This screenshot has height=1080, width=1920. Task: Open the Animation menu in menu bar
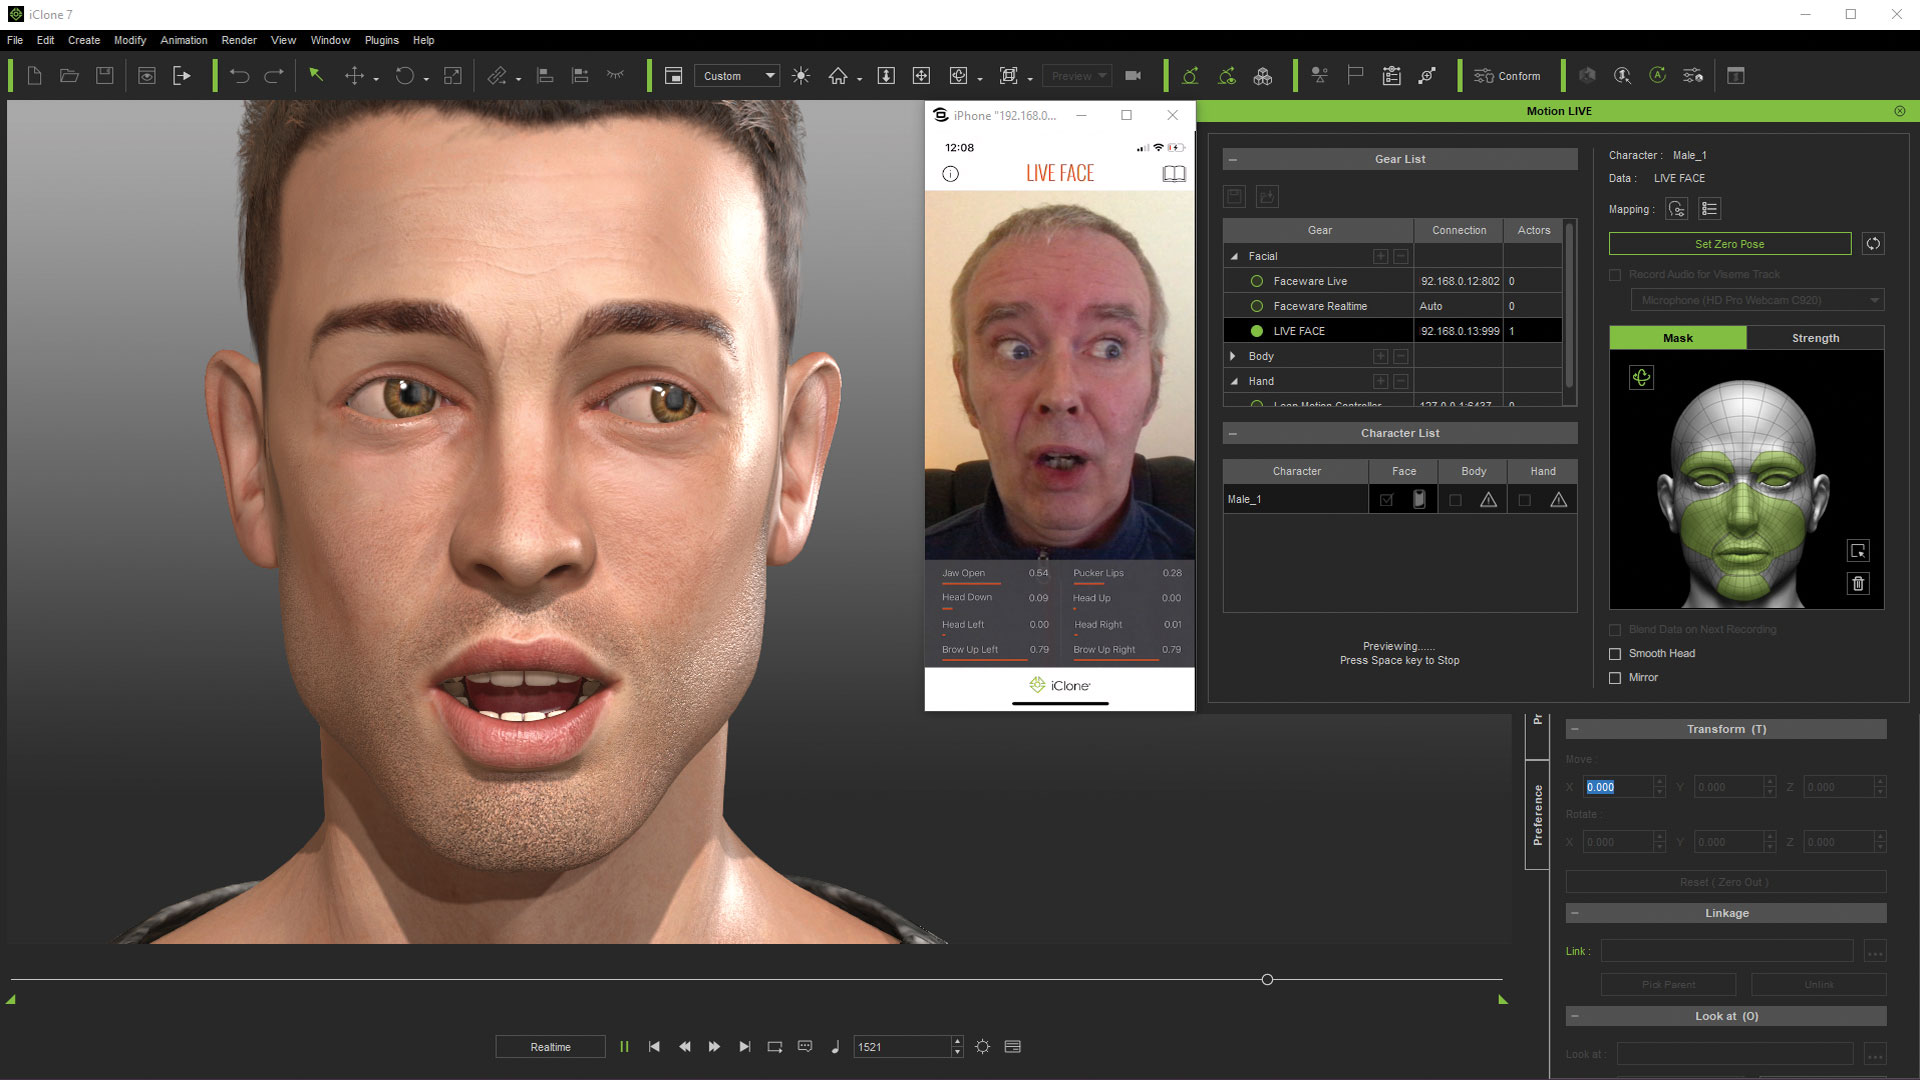tap(183, 40)
